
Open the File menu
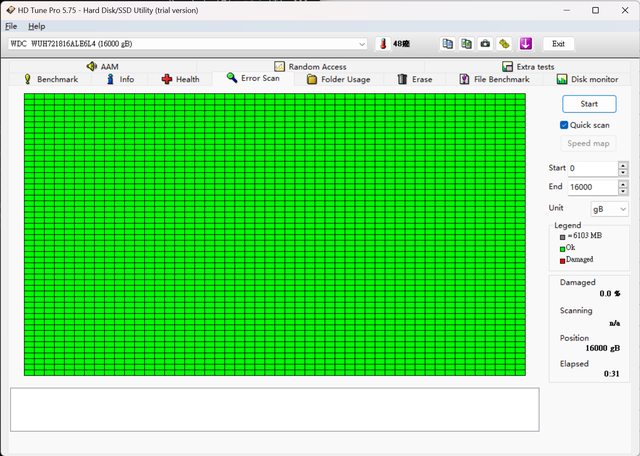click(x=11, y=26)
